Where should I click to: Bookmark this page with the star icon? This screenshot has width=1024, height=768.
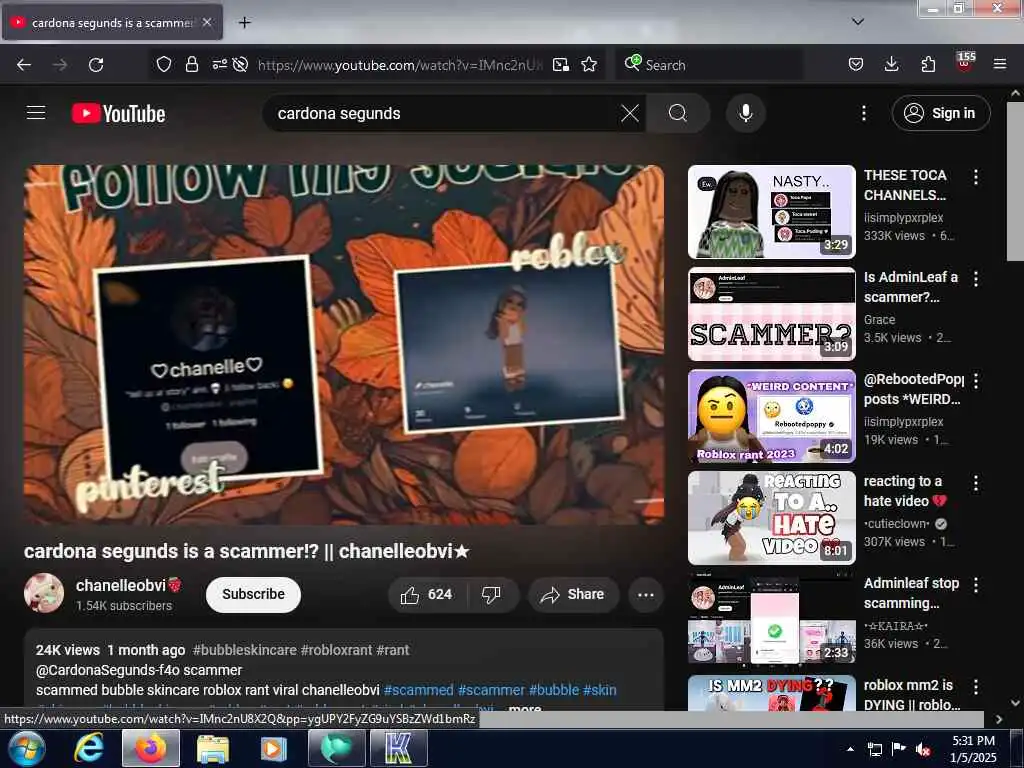coord(589,64)
